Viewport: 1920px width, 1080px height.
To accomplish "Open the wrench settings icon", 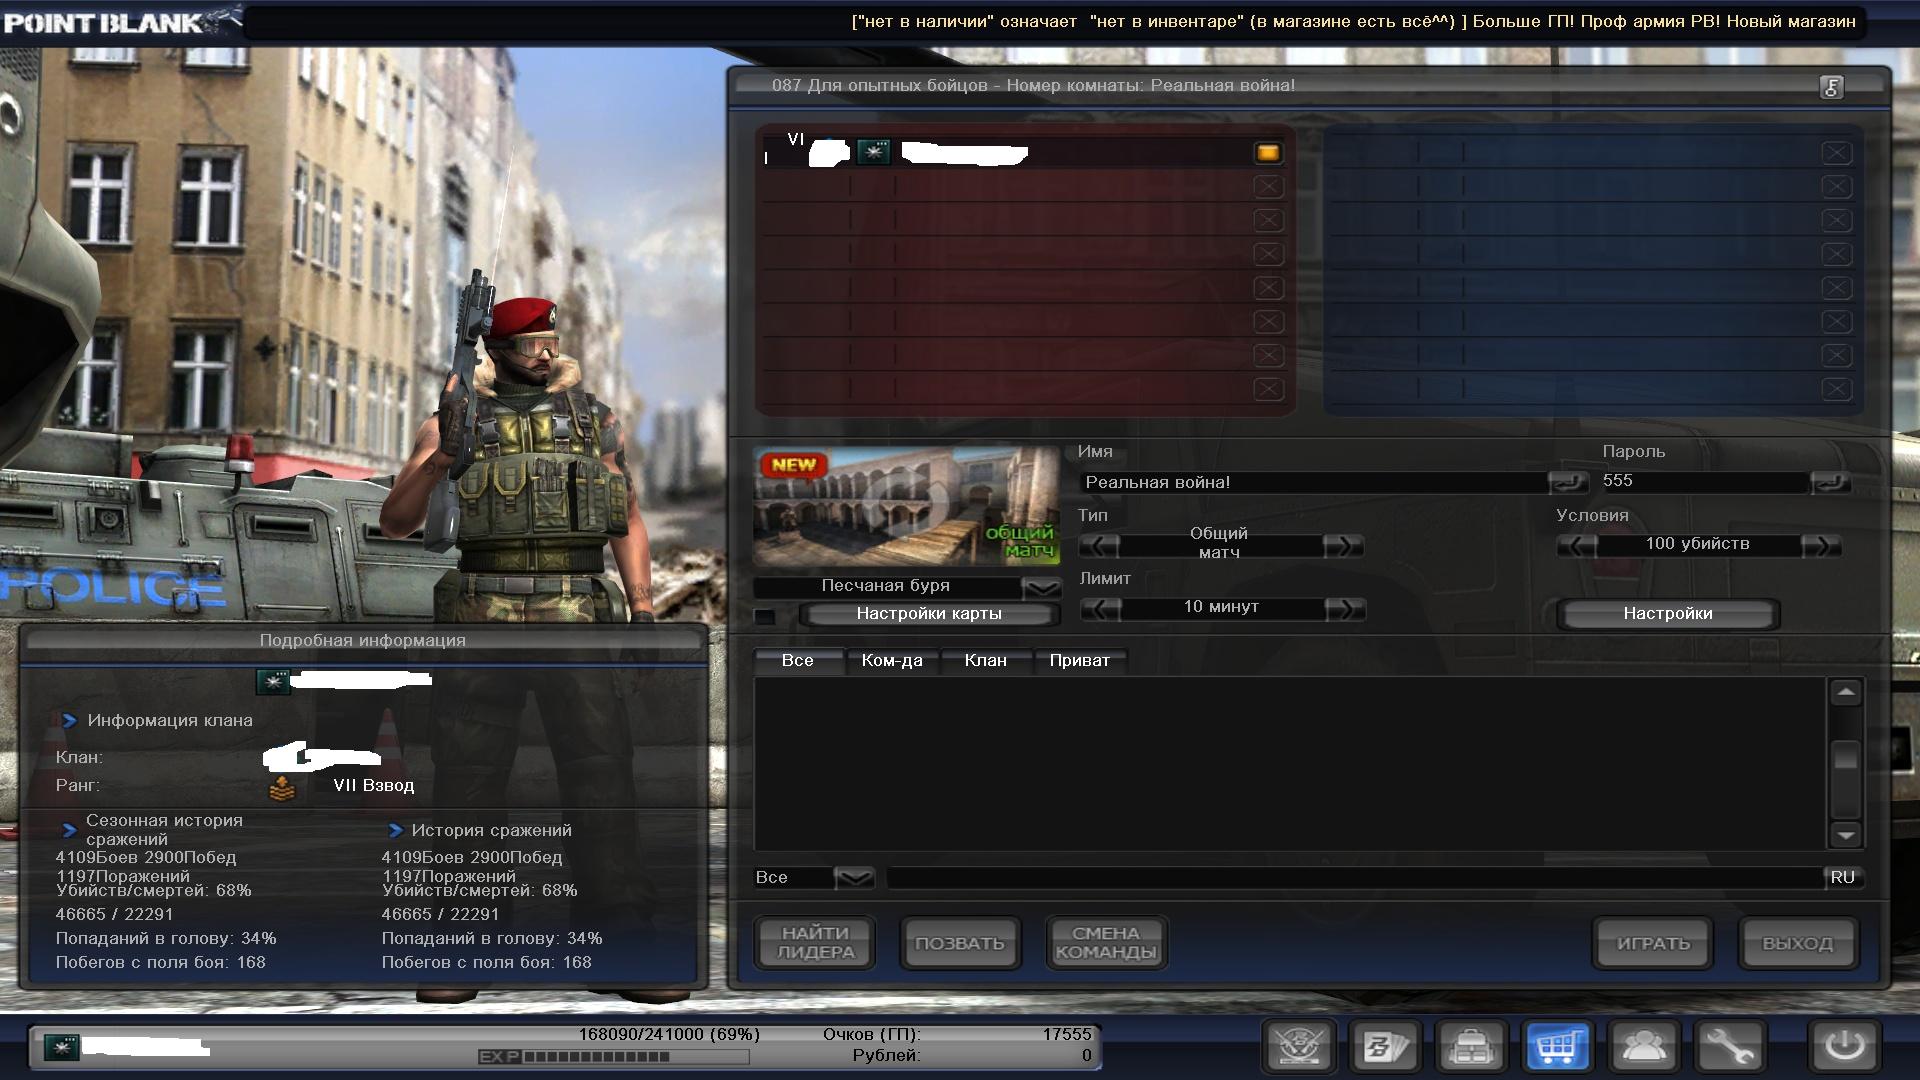I will coord(1731,1047).
